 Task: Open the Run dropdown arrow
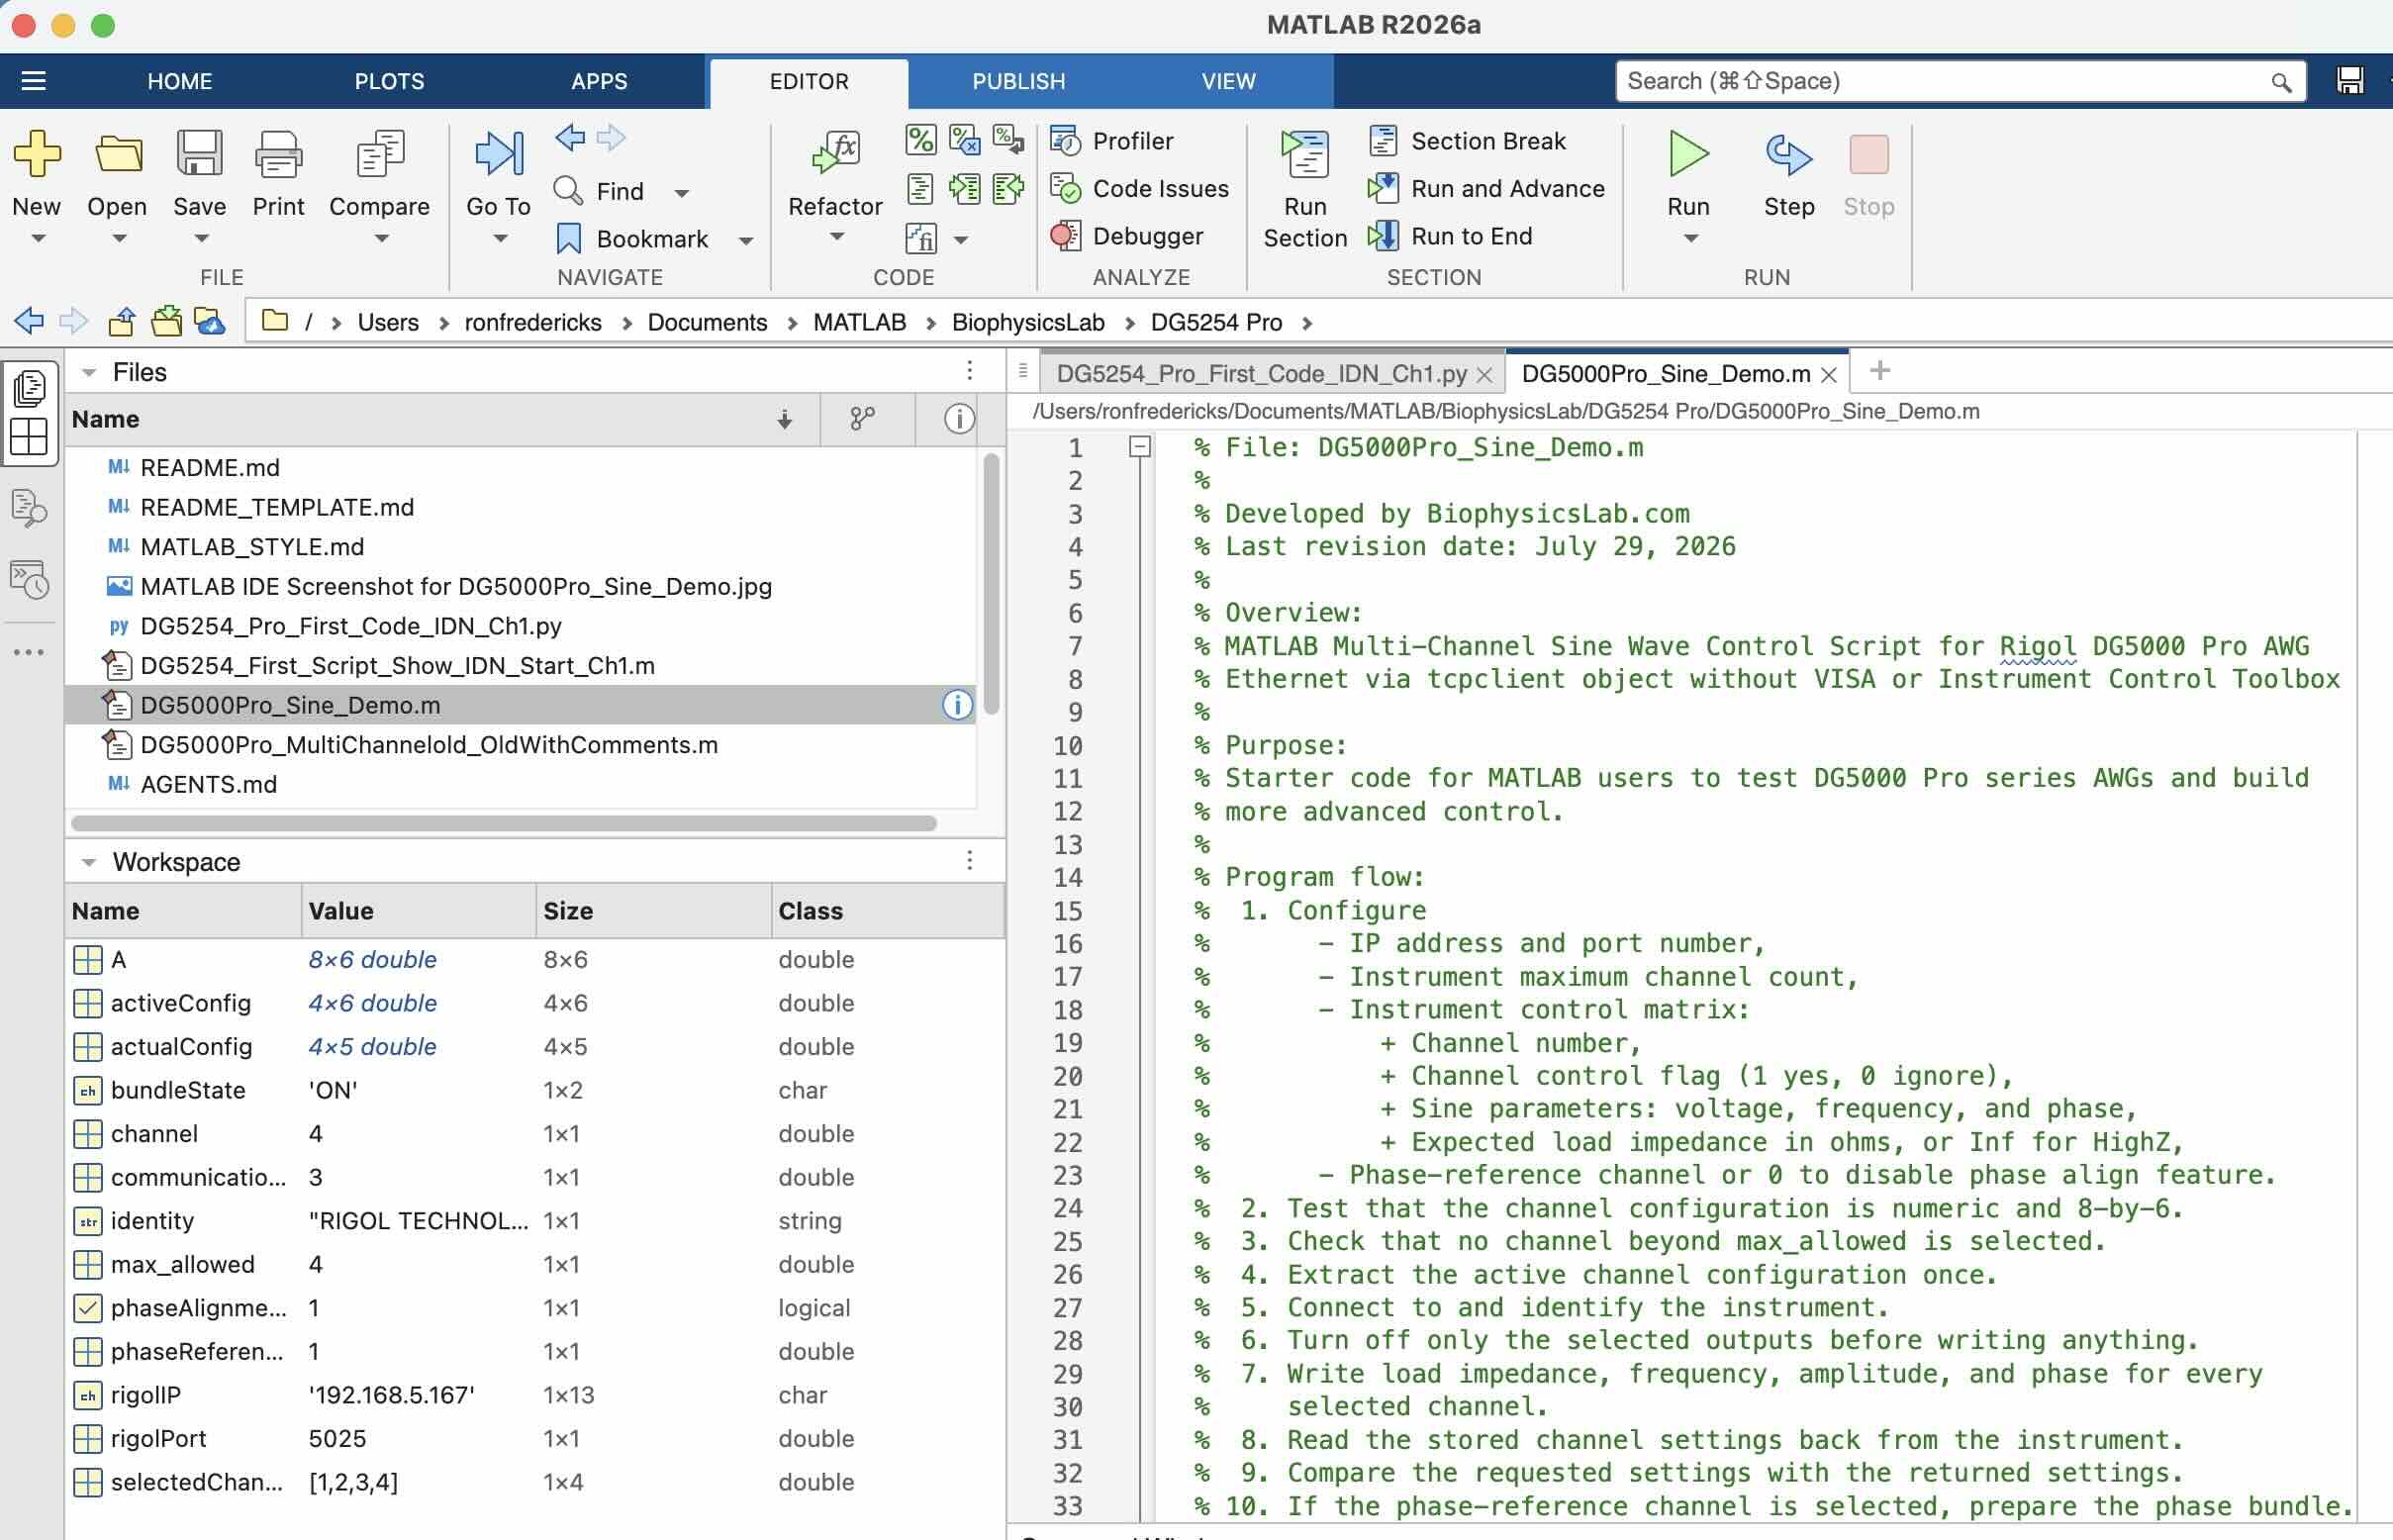point(1690,238)
